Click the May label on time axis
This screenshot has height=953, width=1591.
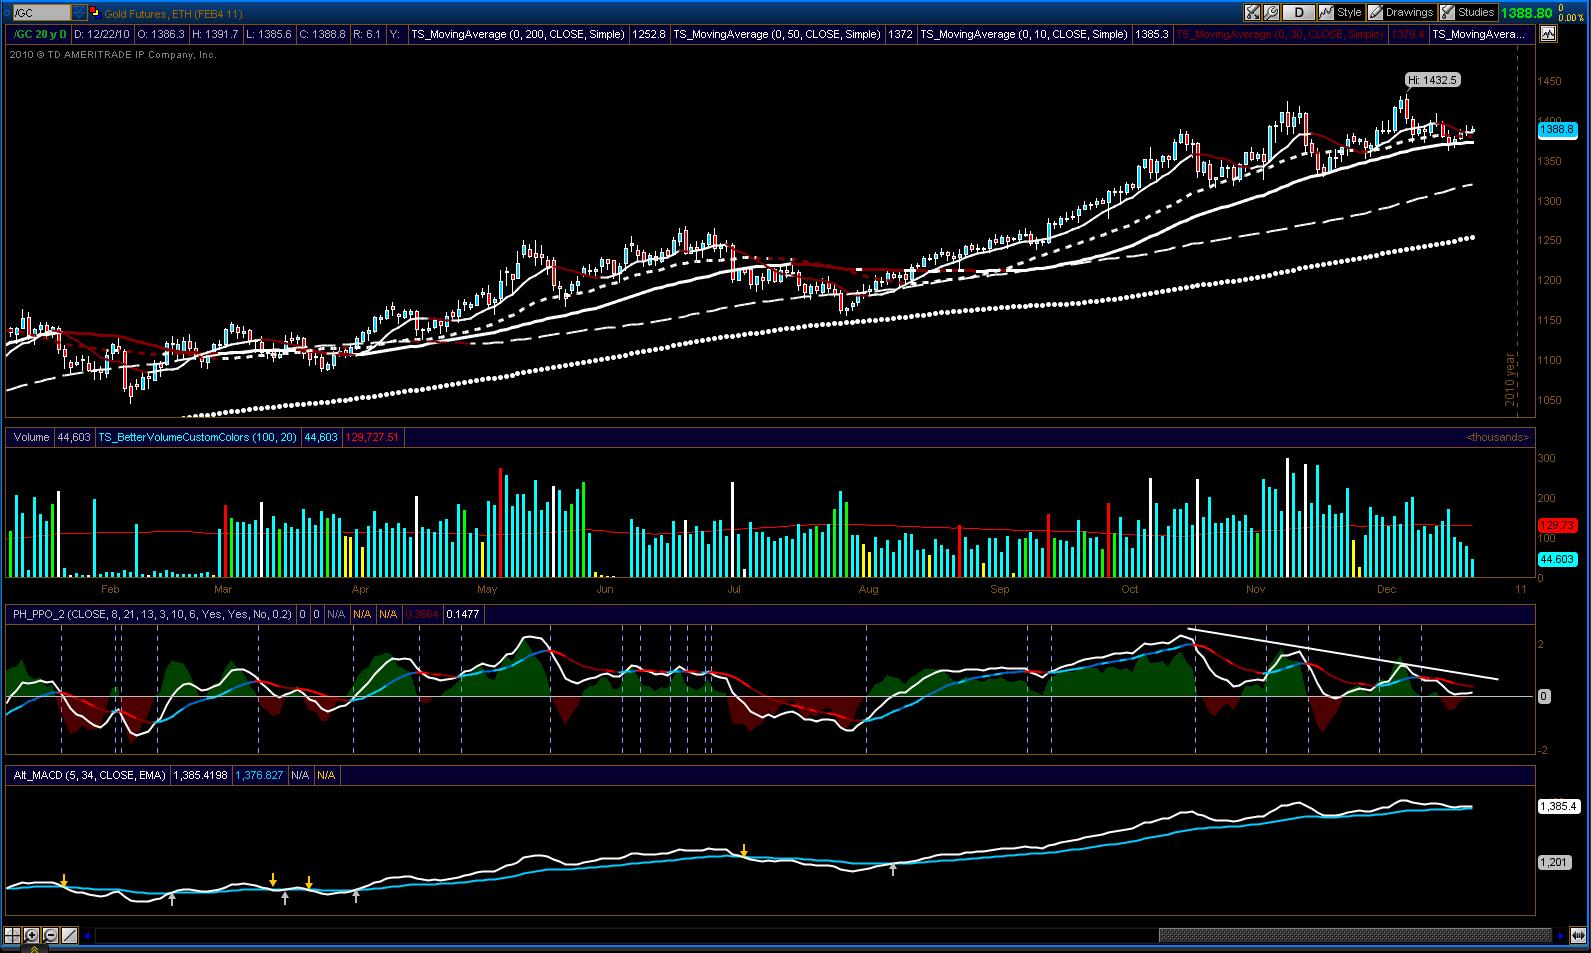point(487,589)
